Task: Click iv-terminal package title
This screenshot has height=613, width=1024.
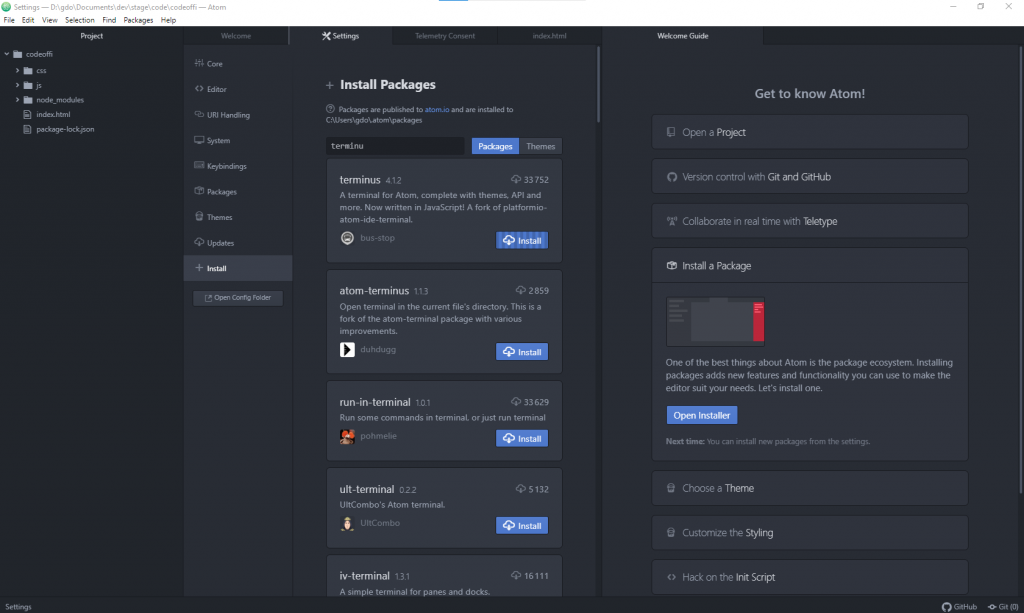Action: point(364,576)
